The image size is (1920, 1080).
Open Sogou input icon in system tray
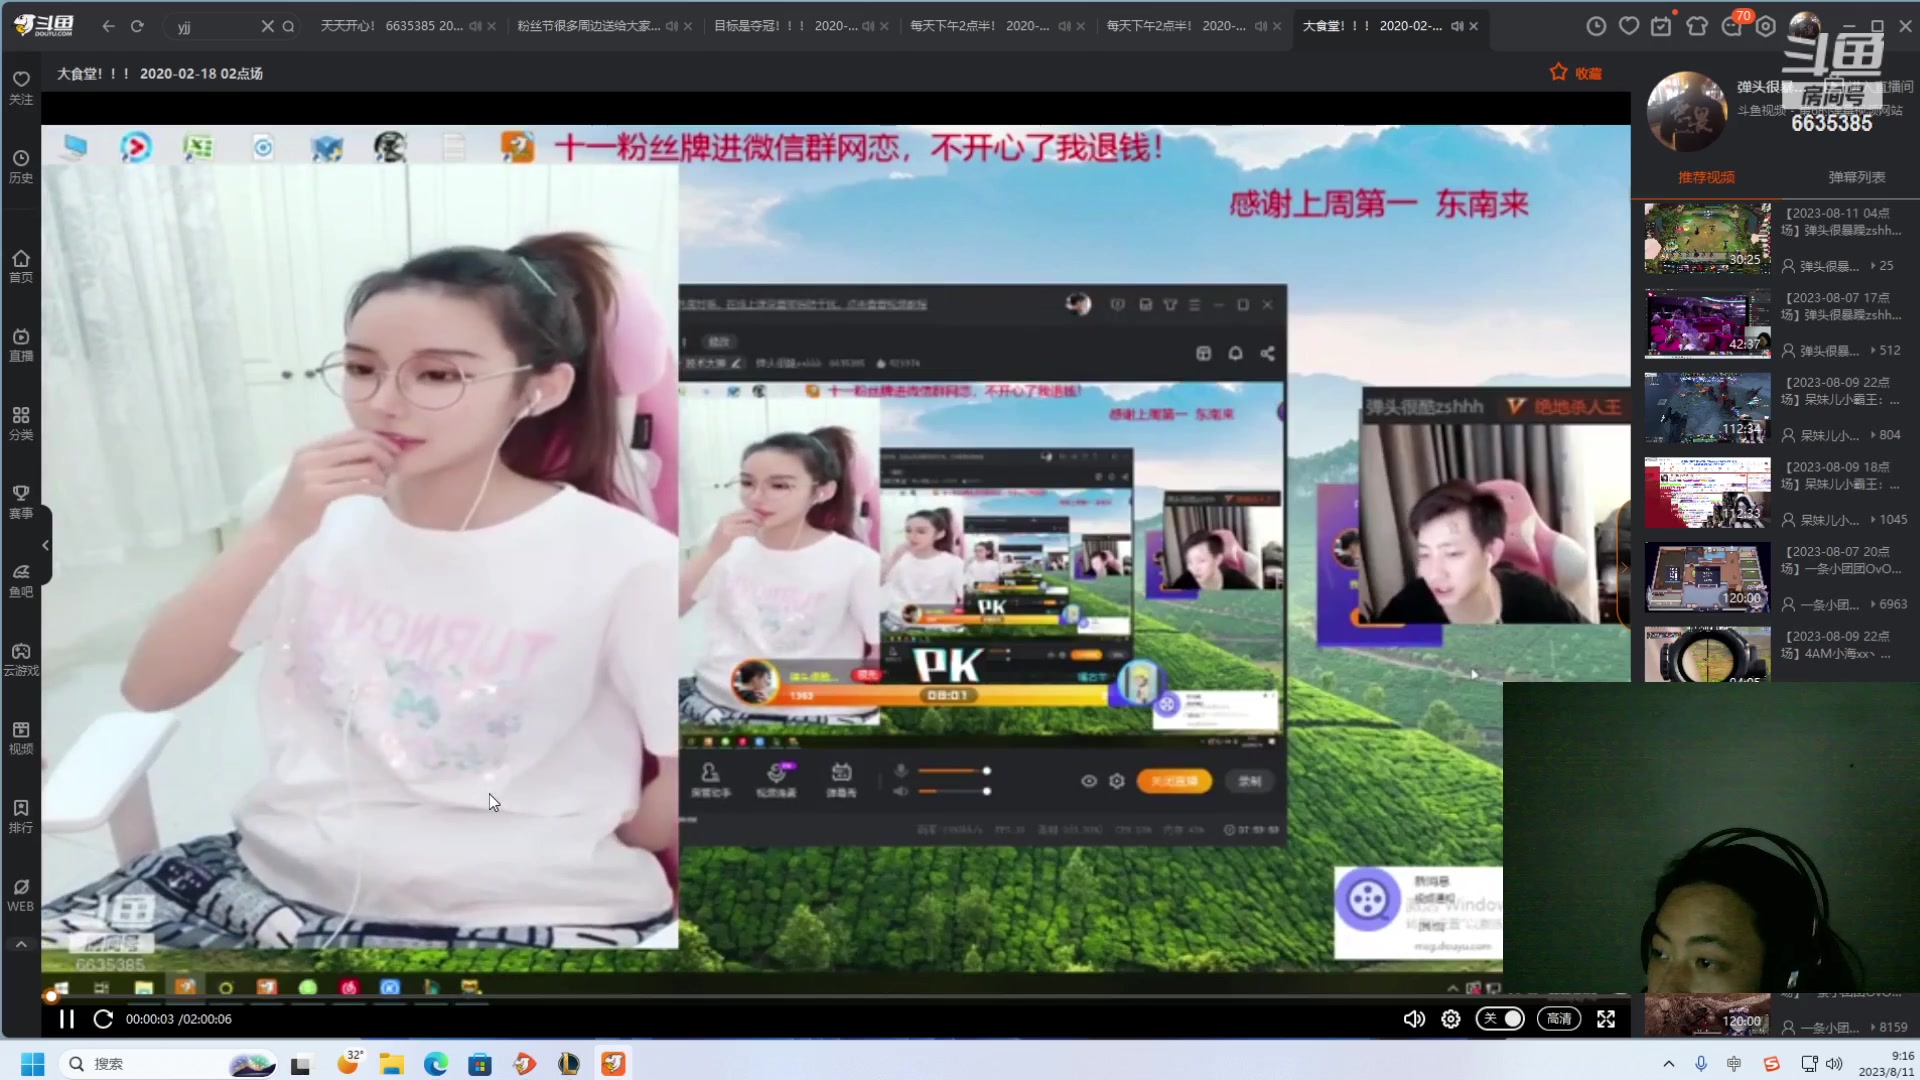click(1771, 1064)
